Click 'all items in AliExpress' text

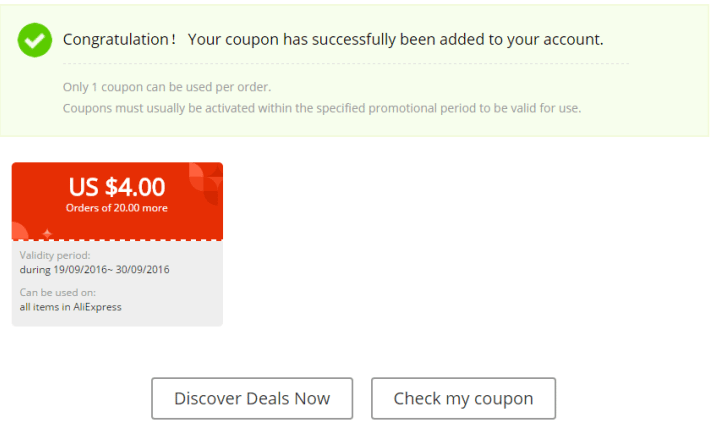click(x=70, y=307)
